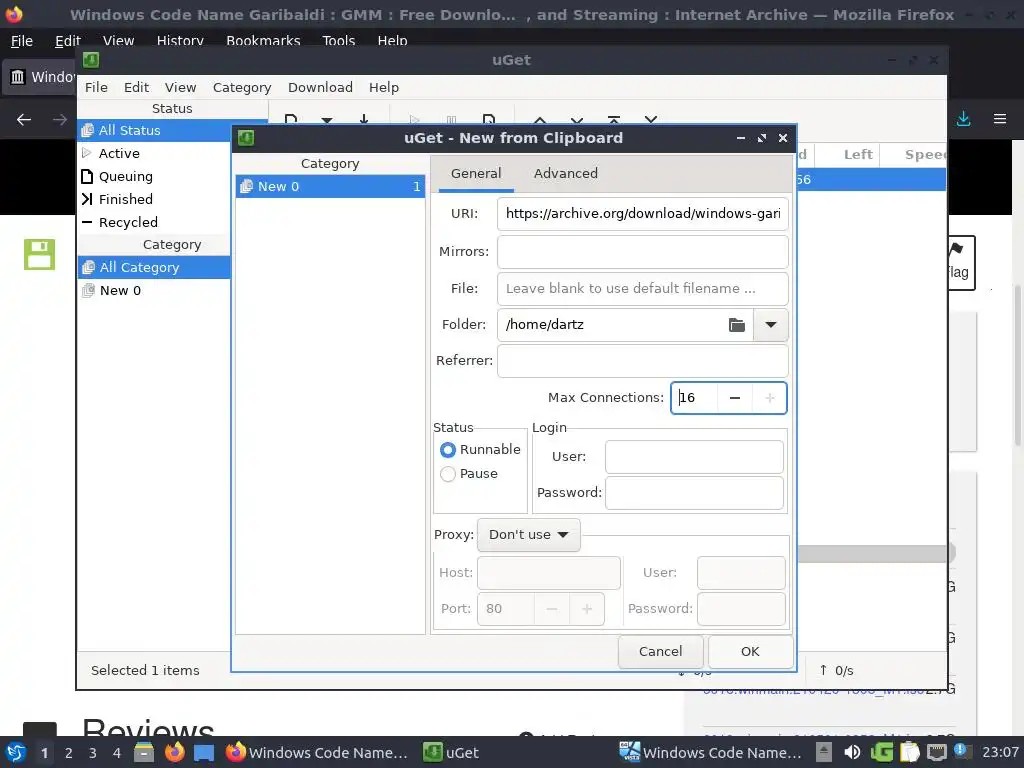The width and height of the screenshot is (1024, 768).
Task: Click the green floppy disk icon on the page
Action: [39, 254]
